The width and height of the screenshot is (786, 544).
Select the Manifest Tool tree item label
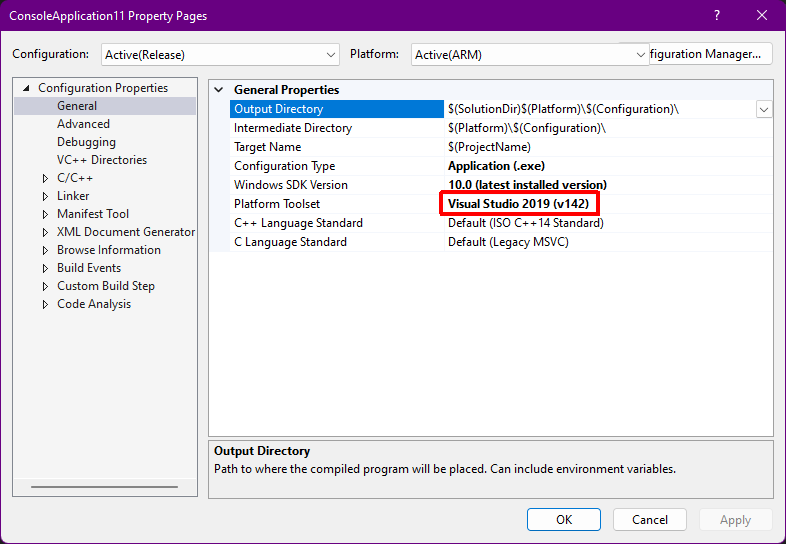(93, 214)
